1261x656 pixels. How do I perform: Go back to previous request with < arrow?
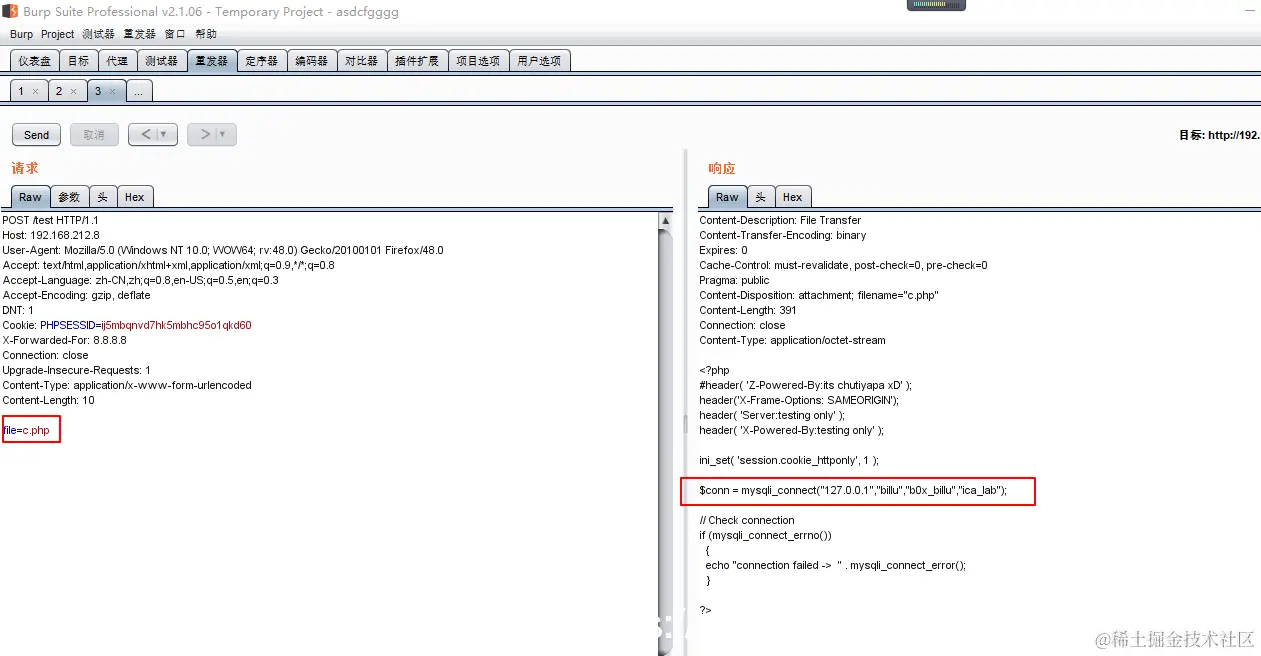[x=146, y=134]
